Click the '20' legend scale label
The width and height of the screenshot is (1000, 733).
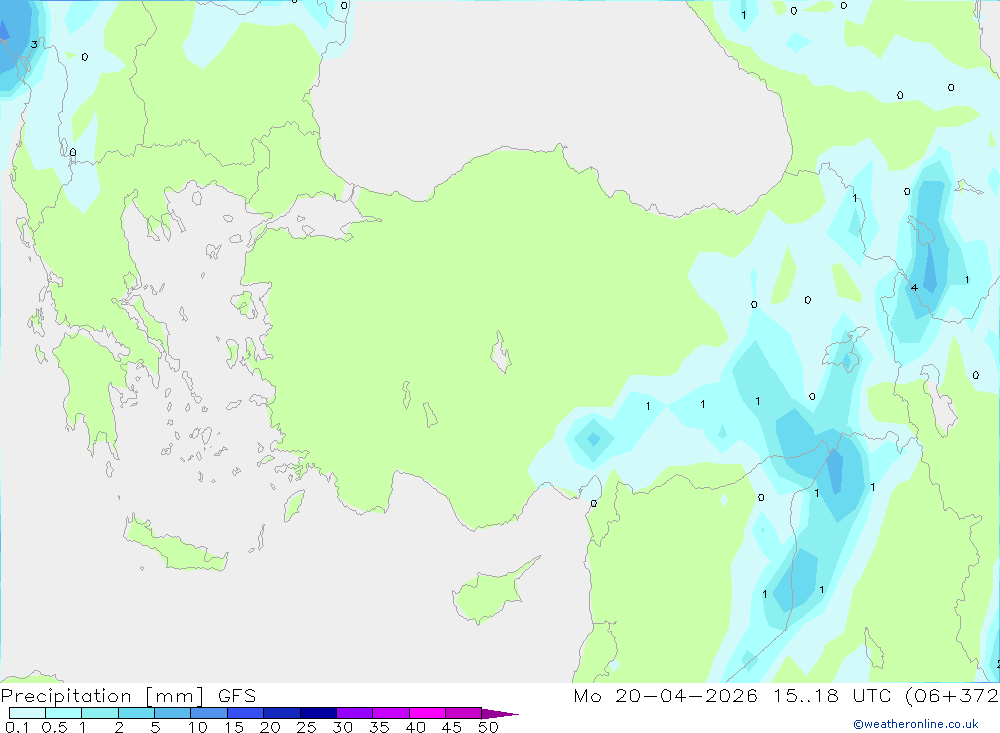coord(270,727)
